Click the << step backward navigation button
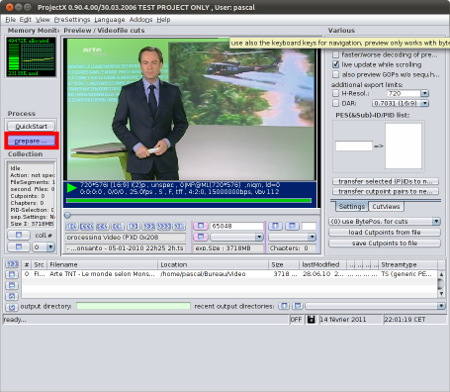This screenshot has height=392, width=450. coord(102,227)
